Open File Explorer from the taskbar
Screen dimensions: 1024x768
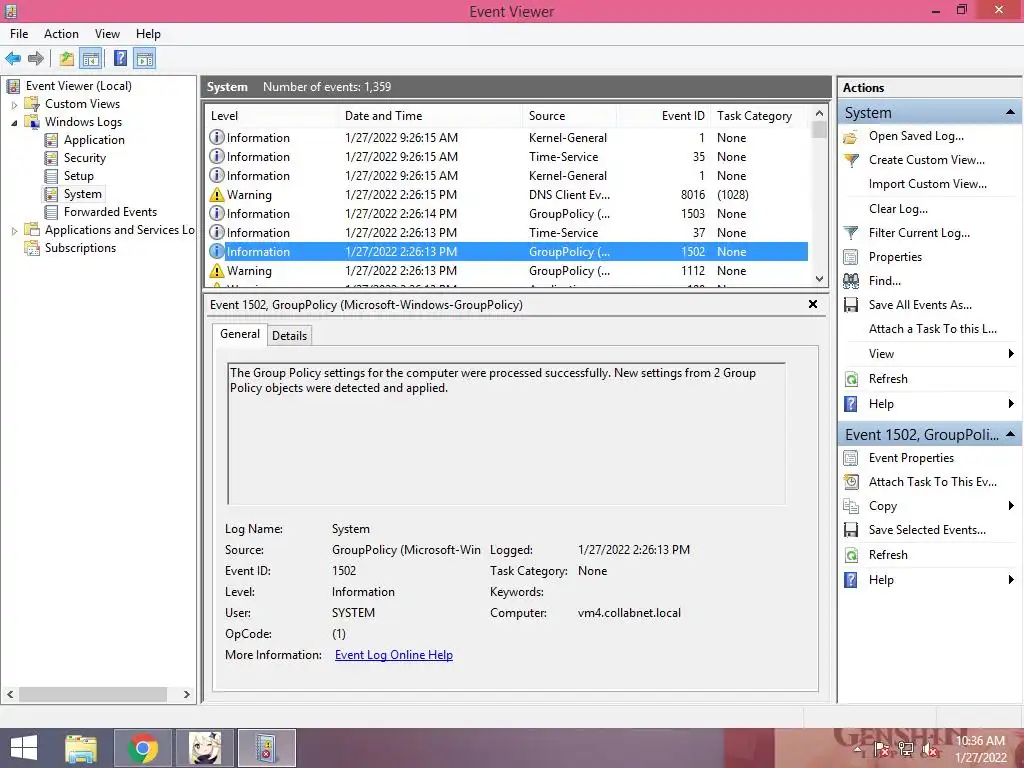tap(81, 748)
